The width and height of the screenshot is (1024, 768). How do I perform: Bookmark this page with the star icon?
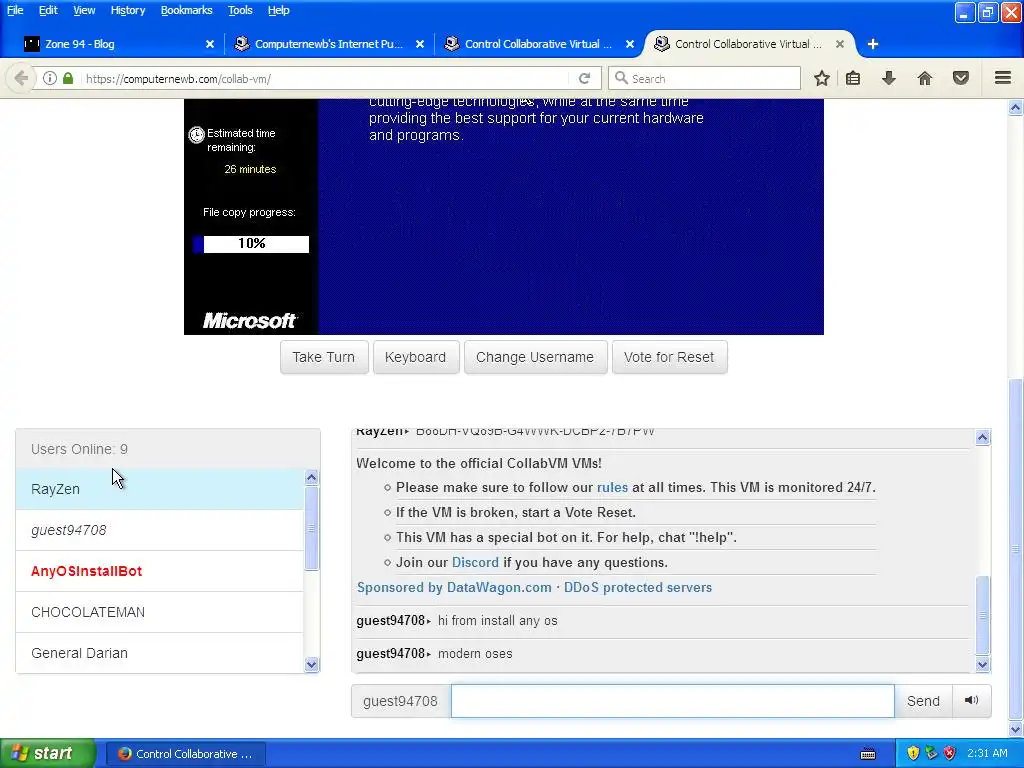(x=822, y=78)
